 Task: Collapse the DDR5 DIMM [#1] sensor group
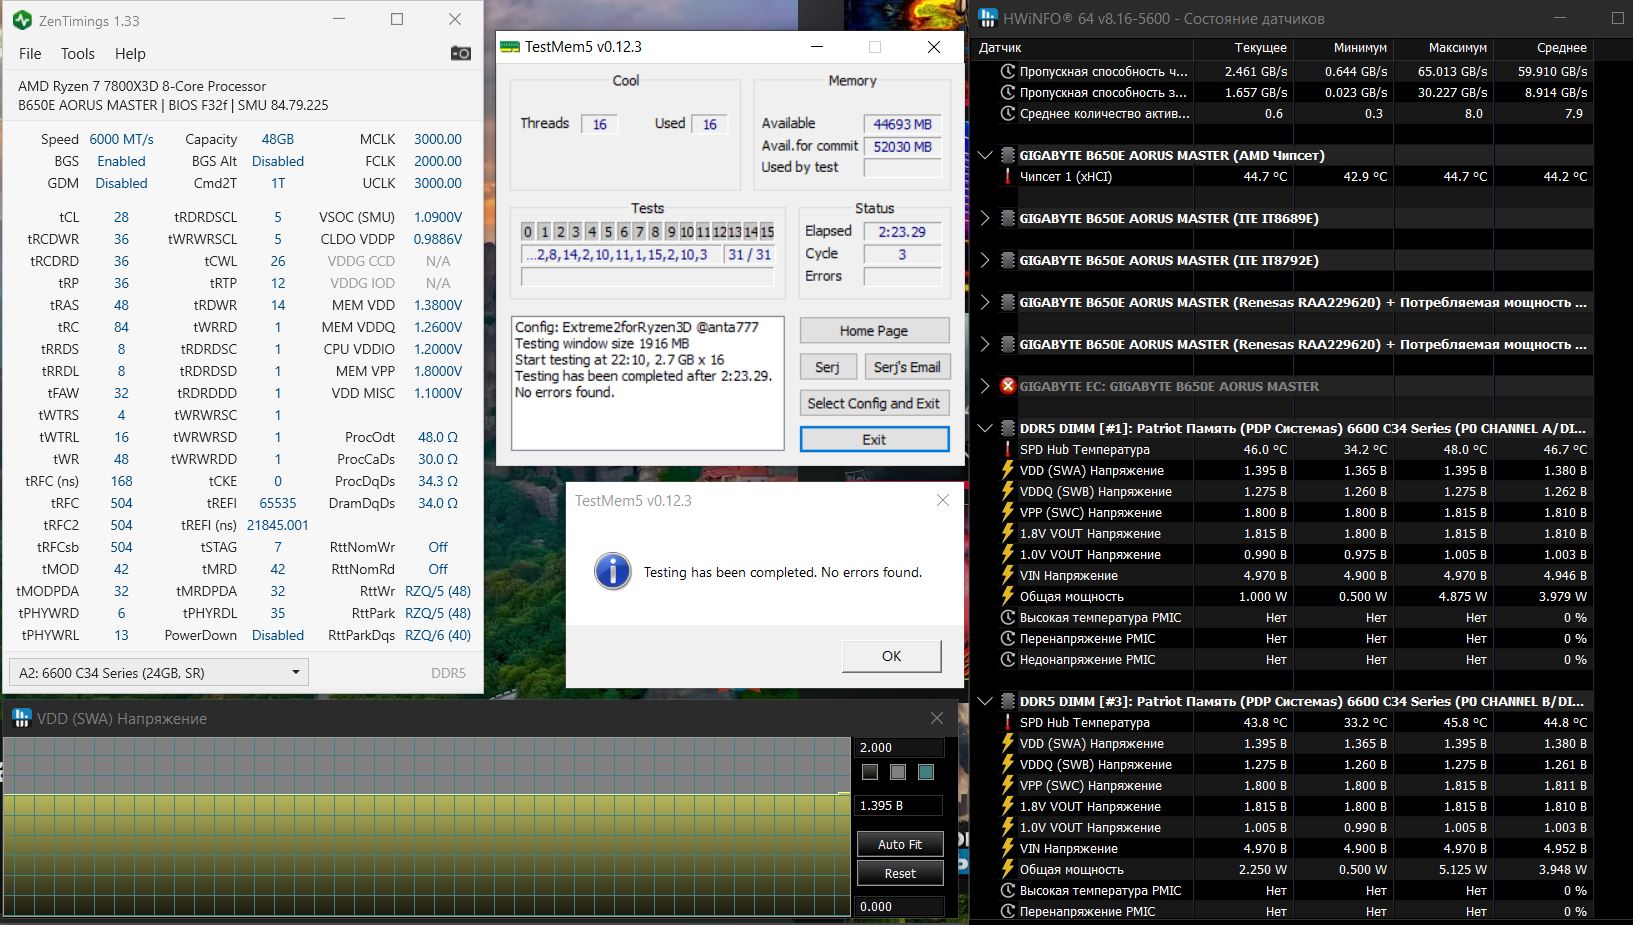click(x=985, y=428)
